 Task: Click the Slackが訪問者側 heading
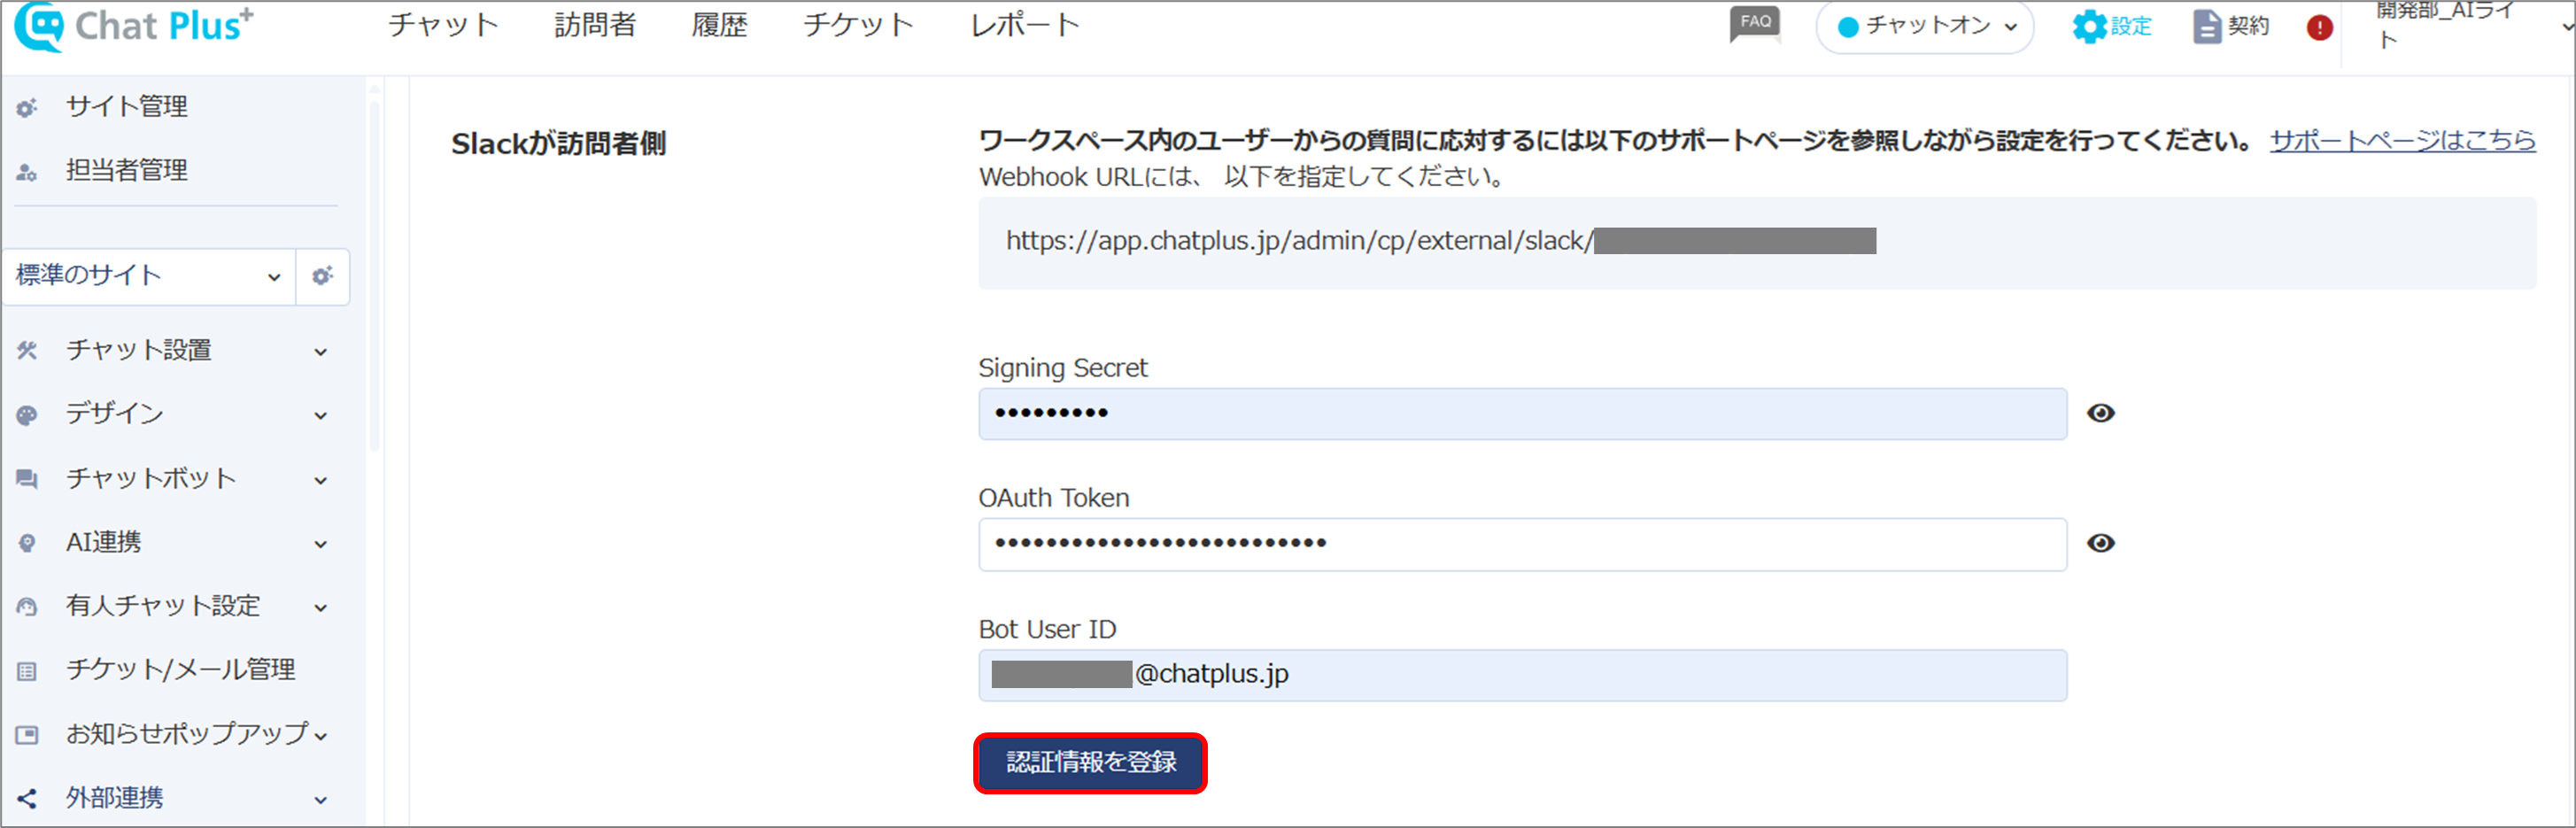tap(558, 144)
